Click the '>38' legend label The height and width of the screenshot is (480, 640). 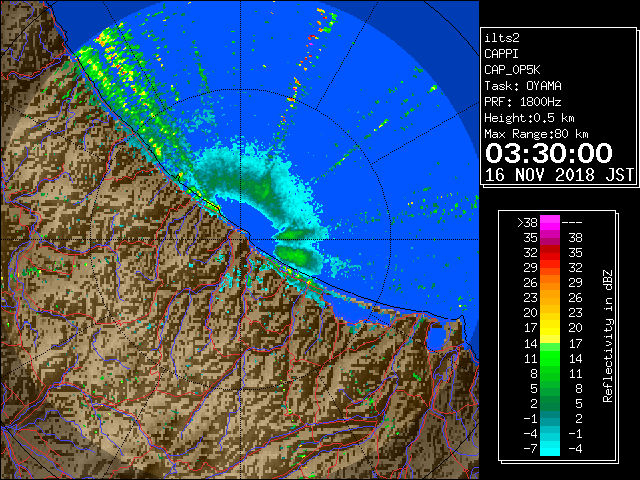(x=527, y=223)
